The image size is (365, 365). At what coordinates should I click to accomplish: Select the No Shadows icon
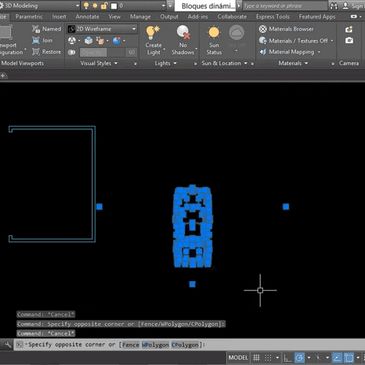pyautogui.click(x=183, y=32)
